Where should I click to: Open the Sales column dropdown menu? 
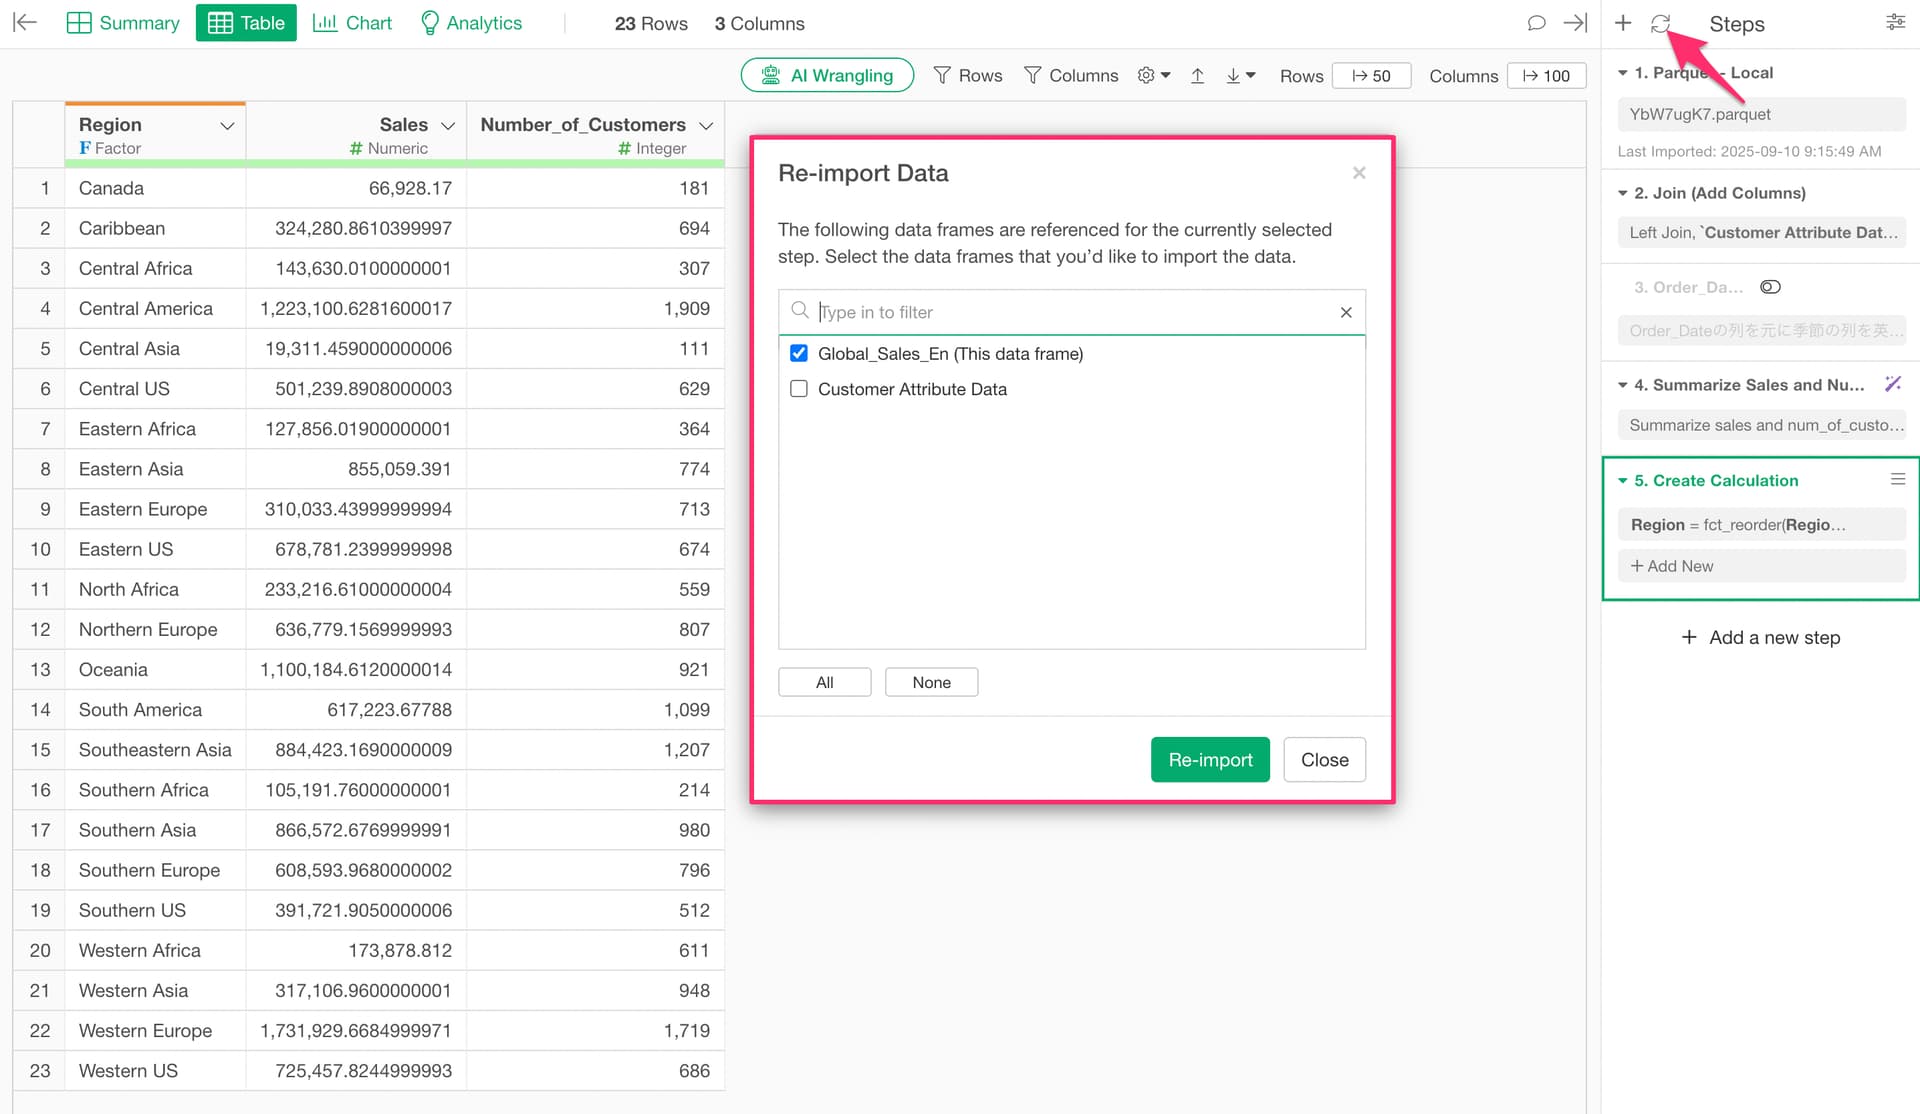(448, 125)
